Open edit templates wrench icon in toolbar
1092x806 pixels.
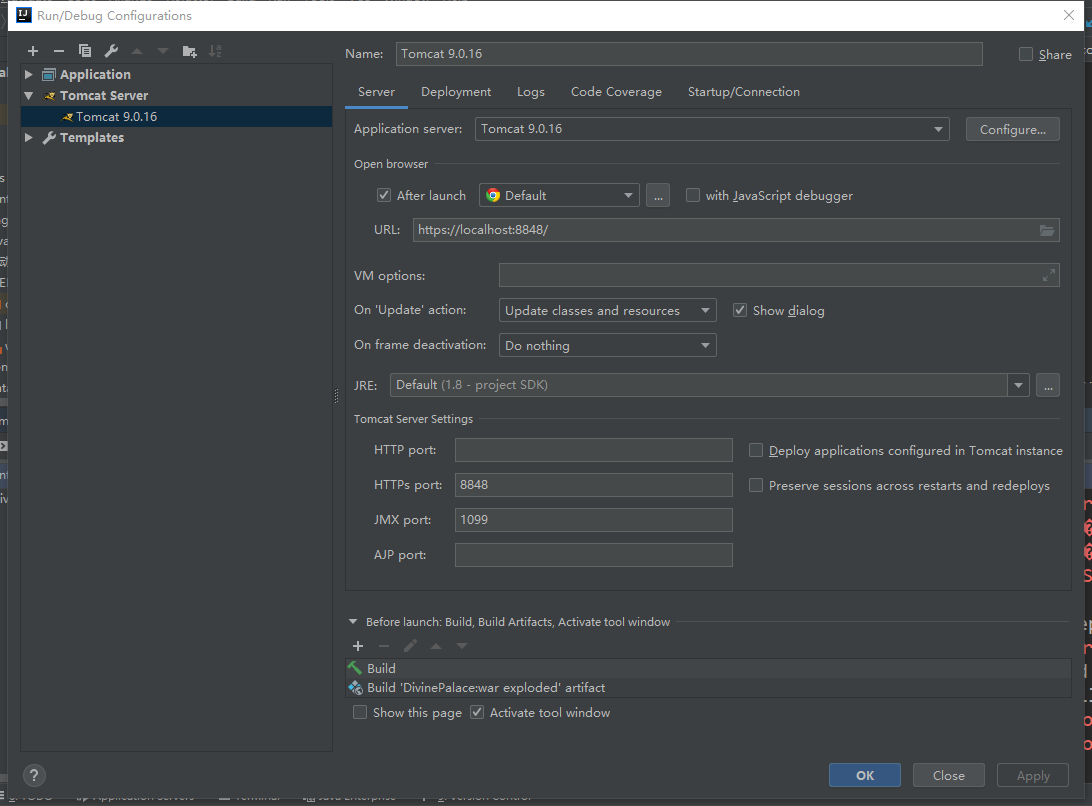[111, 51]
